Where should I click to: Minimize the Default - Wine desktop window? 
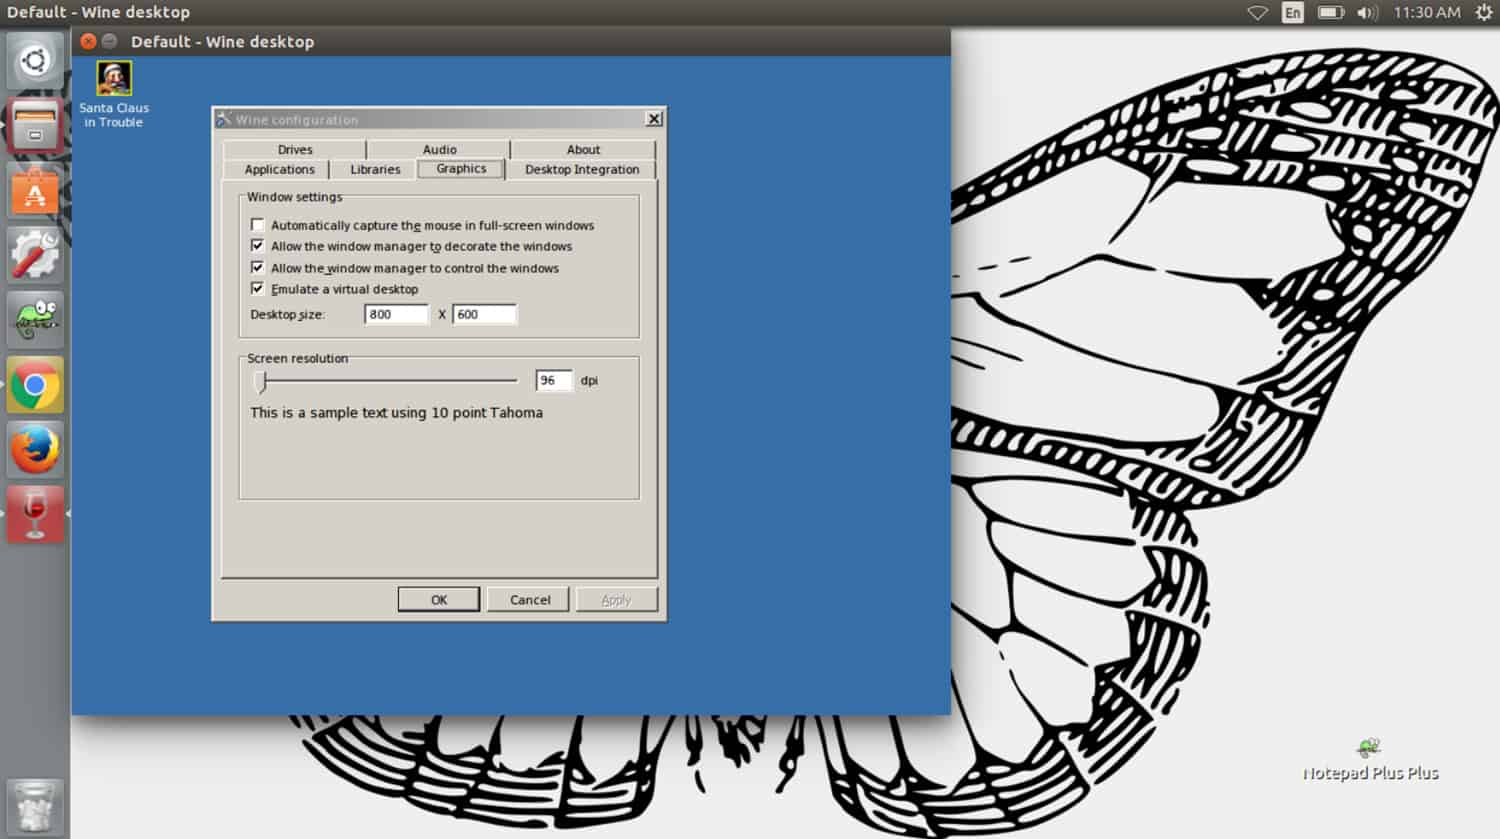110,41
